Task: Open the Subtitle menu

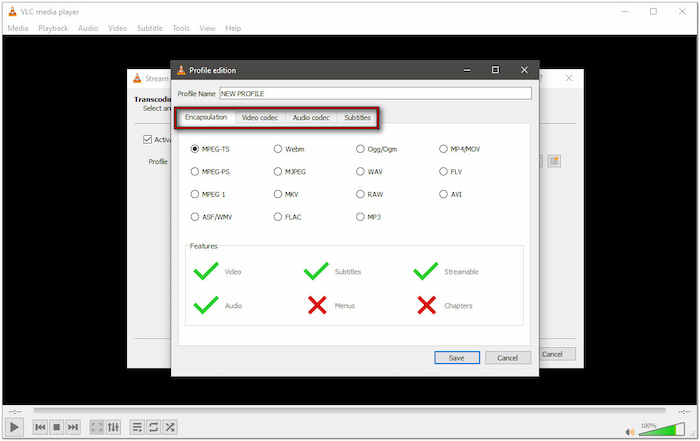Action: click(x=150, y=28)
